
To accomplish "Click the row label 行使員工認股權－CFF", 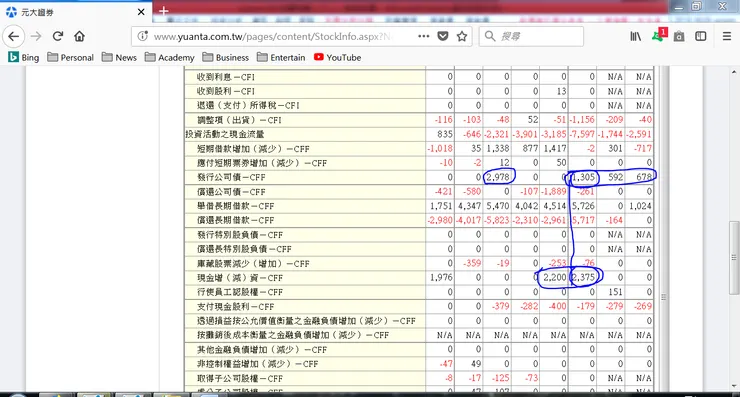I will [240, 292].
